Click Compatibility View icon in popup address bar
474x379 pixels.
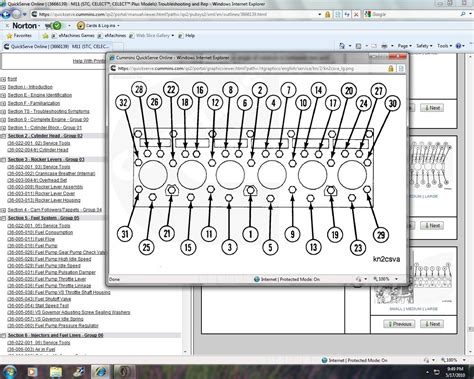(x=401, y=68)
